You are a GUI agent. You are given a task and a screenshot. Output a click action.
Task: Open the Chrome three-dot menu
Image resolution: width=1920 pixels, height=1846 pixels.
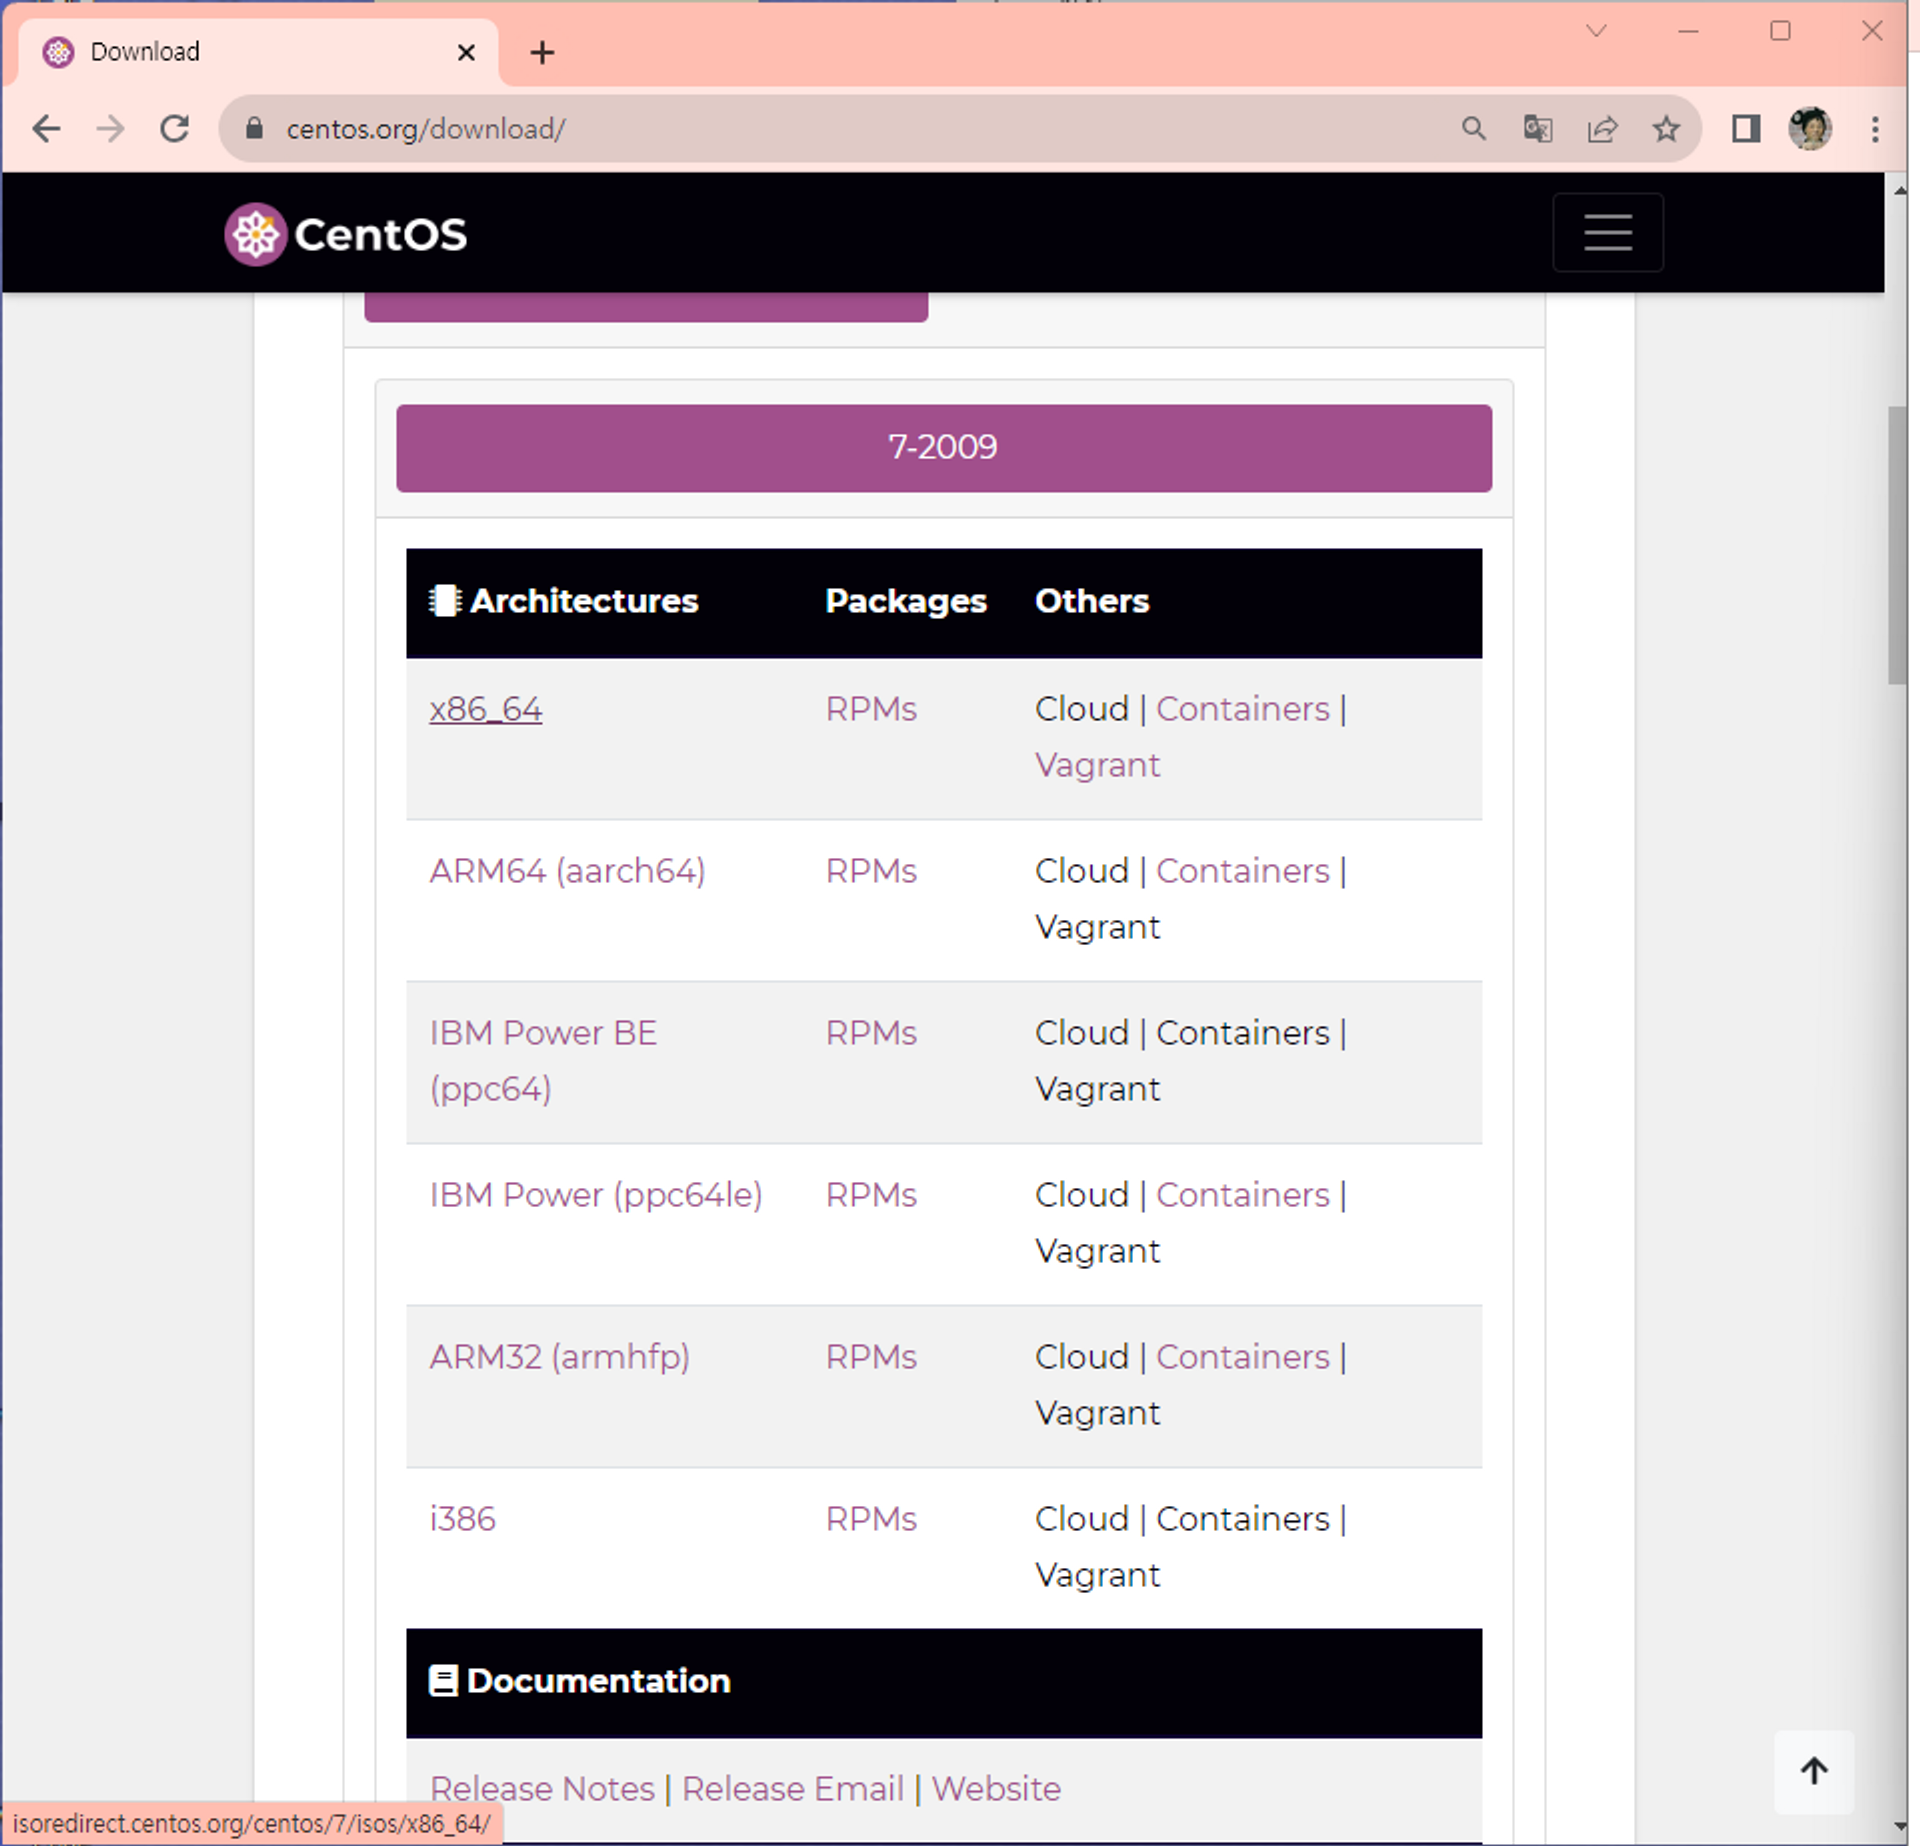pyautogui.click(x=1875, y=129)
